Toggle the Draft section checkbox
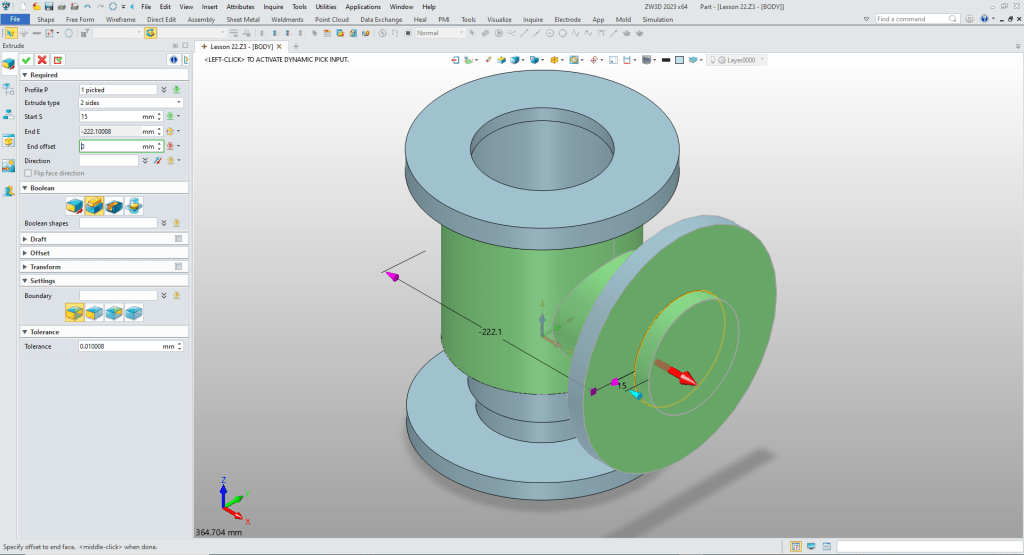The width and height of the screenshot is (1024, 555). [178, 239]
